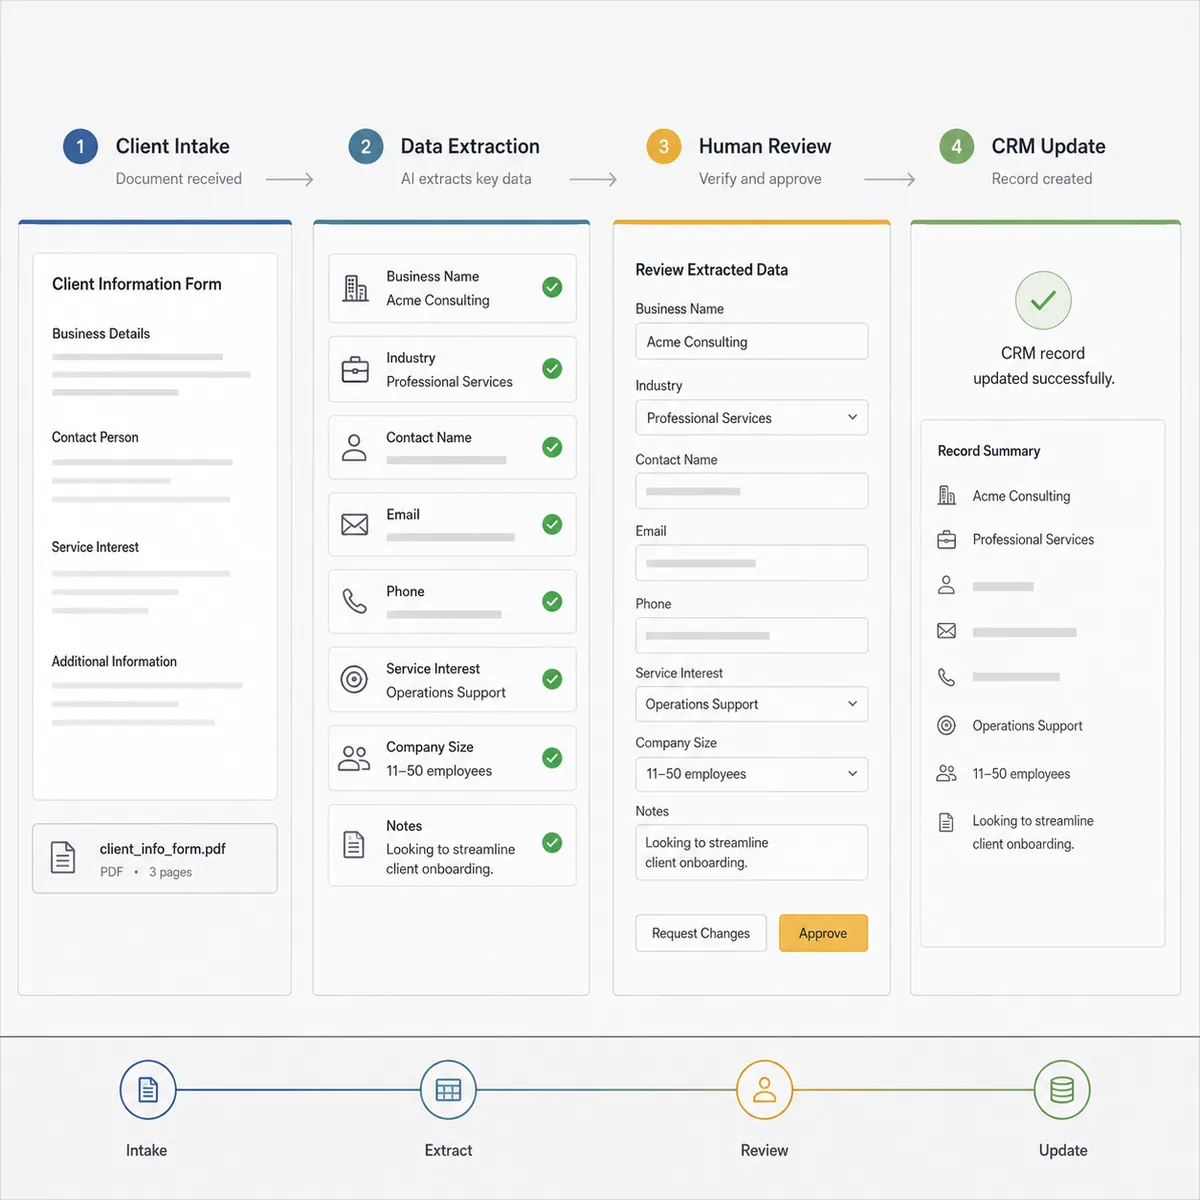Click the target icon on Service Interest card
Viewport: 1200px width, 1200px height.
(354, 679)
